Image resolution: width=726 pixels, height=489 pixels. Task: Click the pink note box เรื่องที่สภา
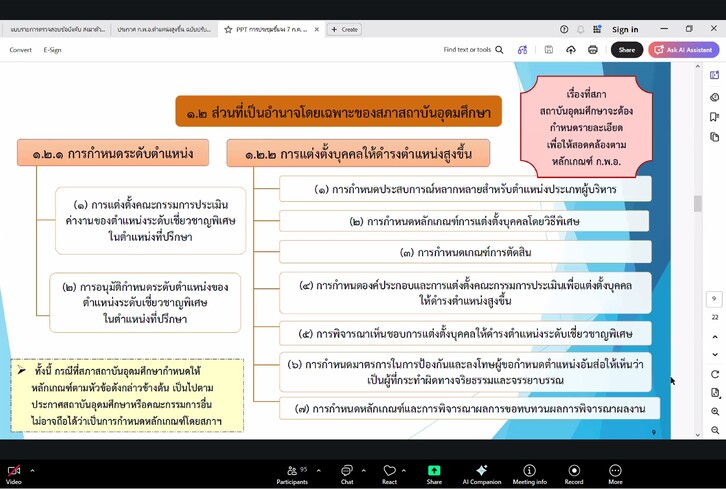(x=586, y=127)
